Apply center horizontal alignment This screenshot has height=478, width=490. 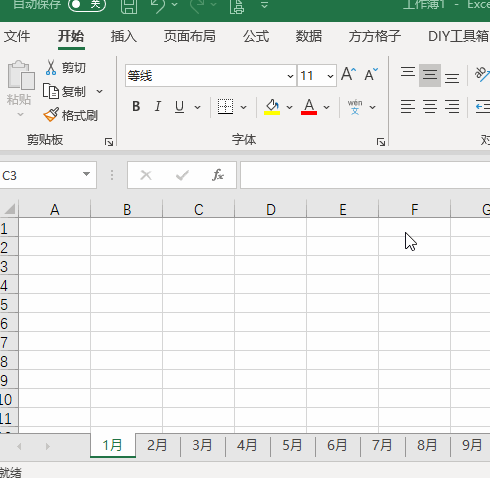[x=430, y=107]
